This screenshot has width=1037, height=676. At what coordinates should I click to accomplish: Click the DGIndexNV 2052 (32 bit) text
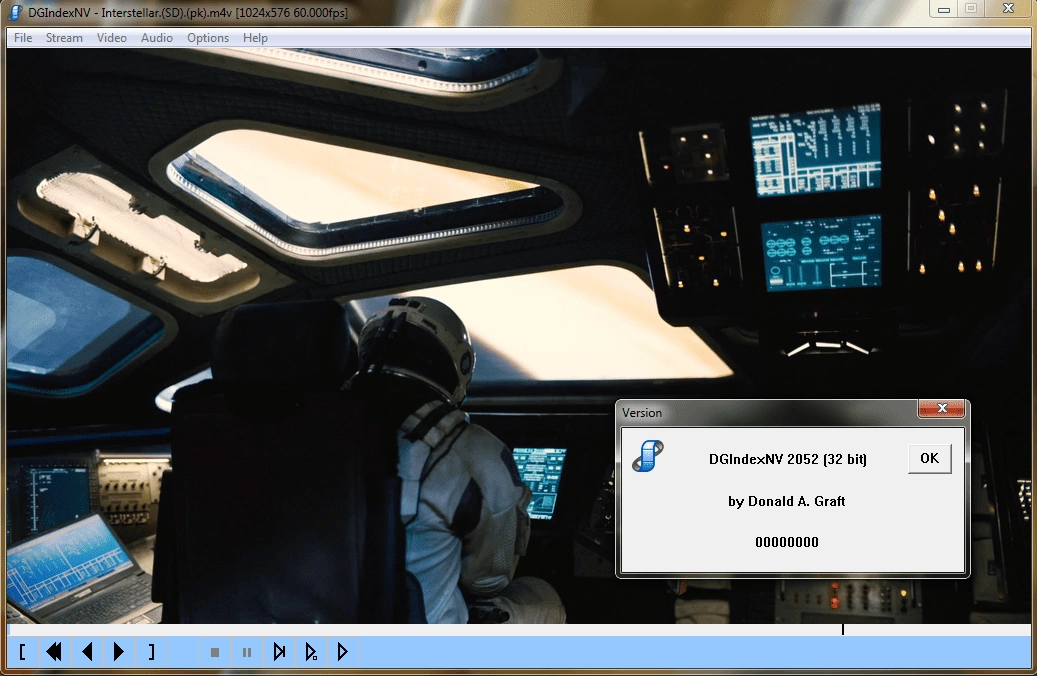coord(787,459)
